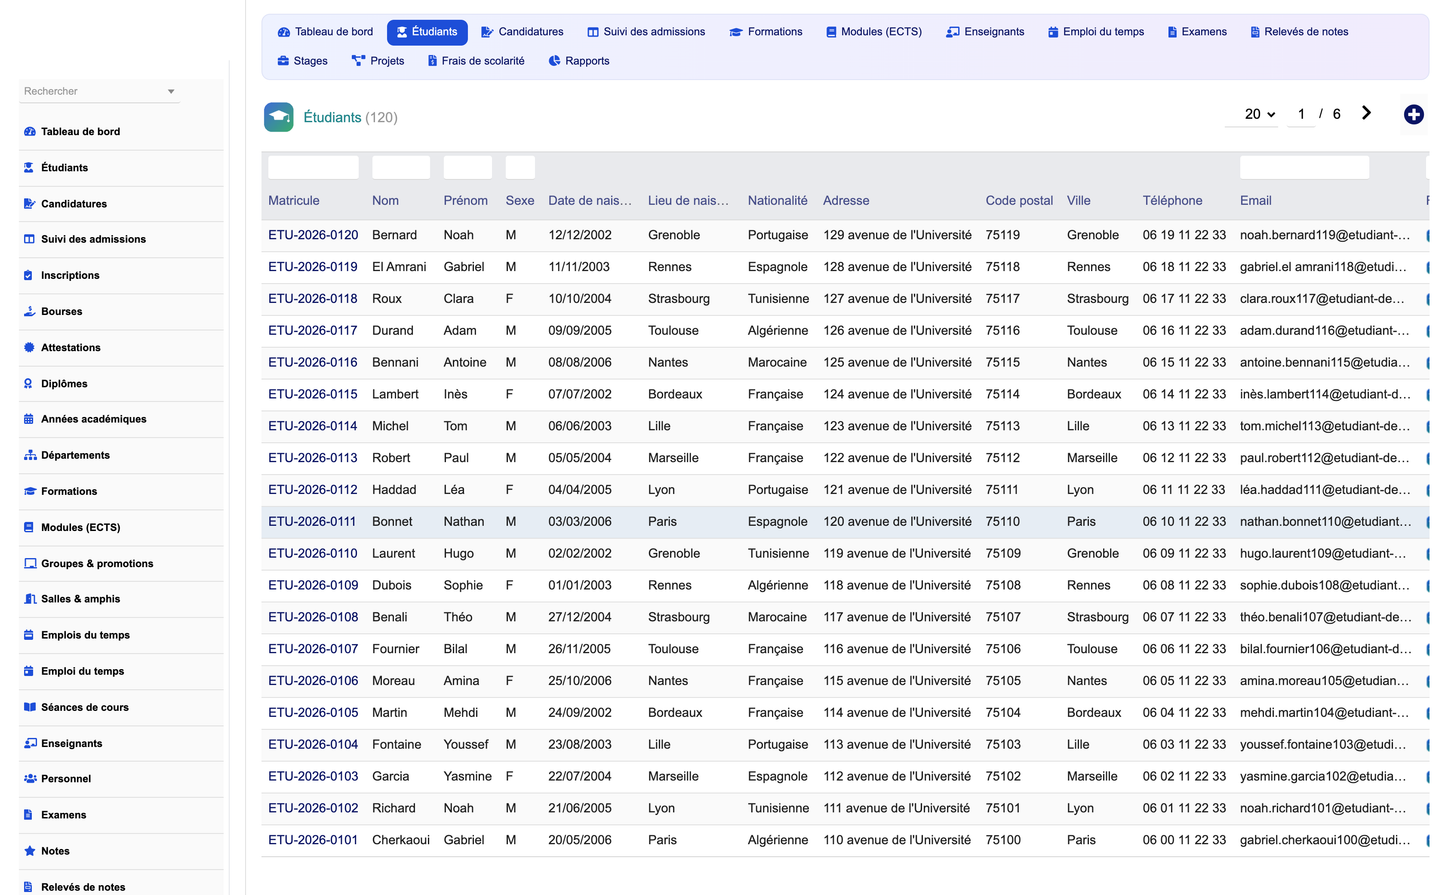Viewport: 1445px width, 895px height.
Task: Switch to the Candidatures top tab
Action: point(522,32)
